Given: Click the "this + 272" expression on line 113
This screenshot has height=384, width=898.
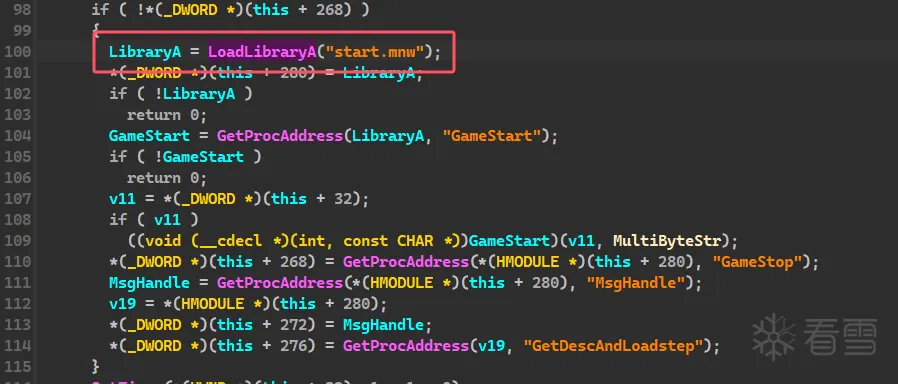Looking at the screenshot, I should (262, 325).
